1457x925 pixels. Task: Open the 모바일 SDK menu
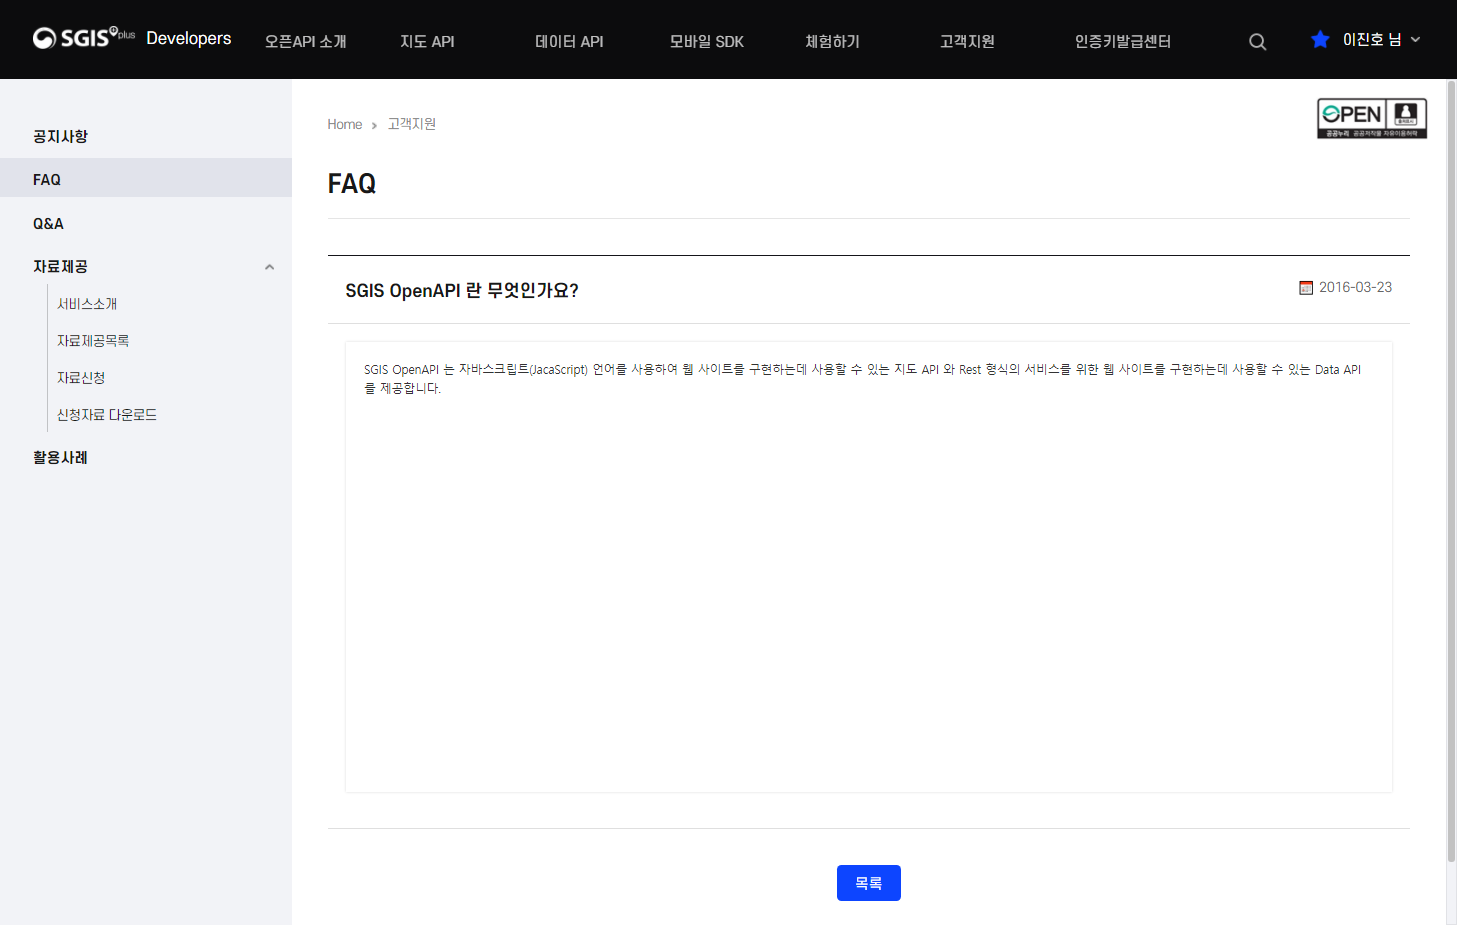706,41
